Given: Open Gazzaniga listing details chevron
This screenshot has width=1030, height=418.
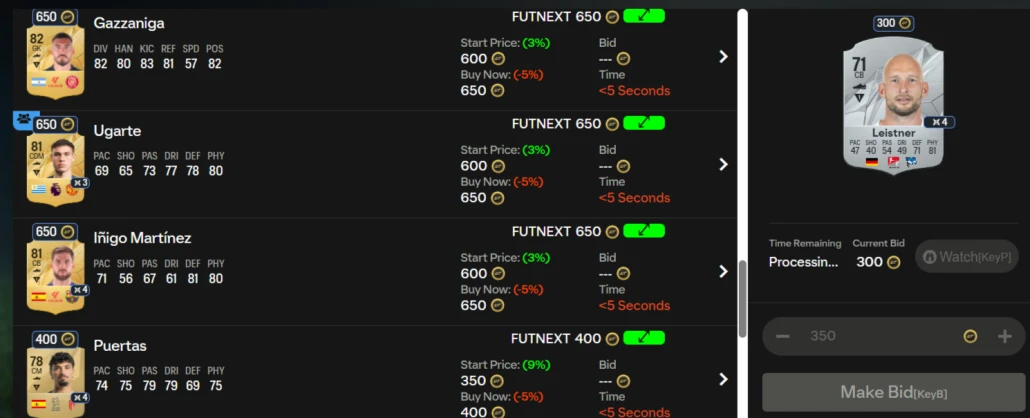Looking at the screenshot, I should (x=723, y=57).
